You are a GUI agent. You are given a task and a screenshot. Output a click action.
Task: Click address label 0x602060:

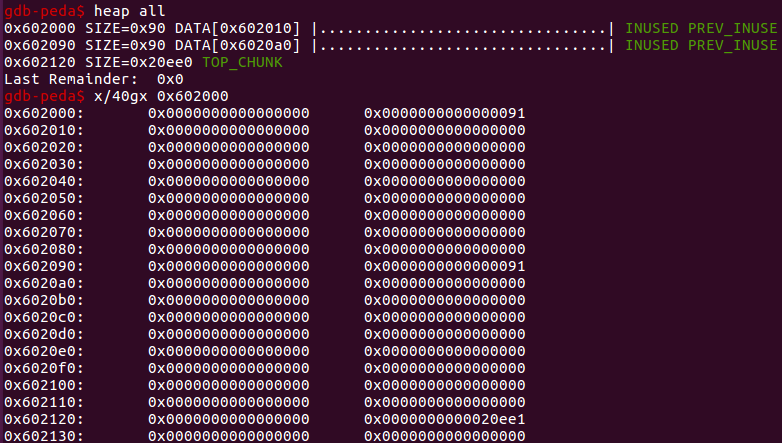[44, 215]
